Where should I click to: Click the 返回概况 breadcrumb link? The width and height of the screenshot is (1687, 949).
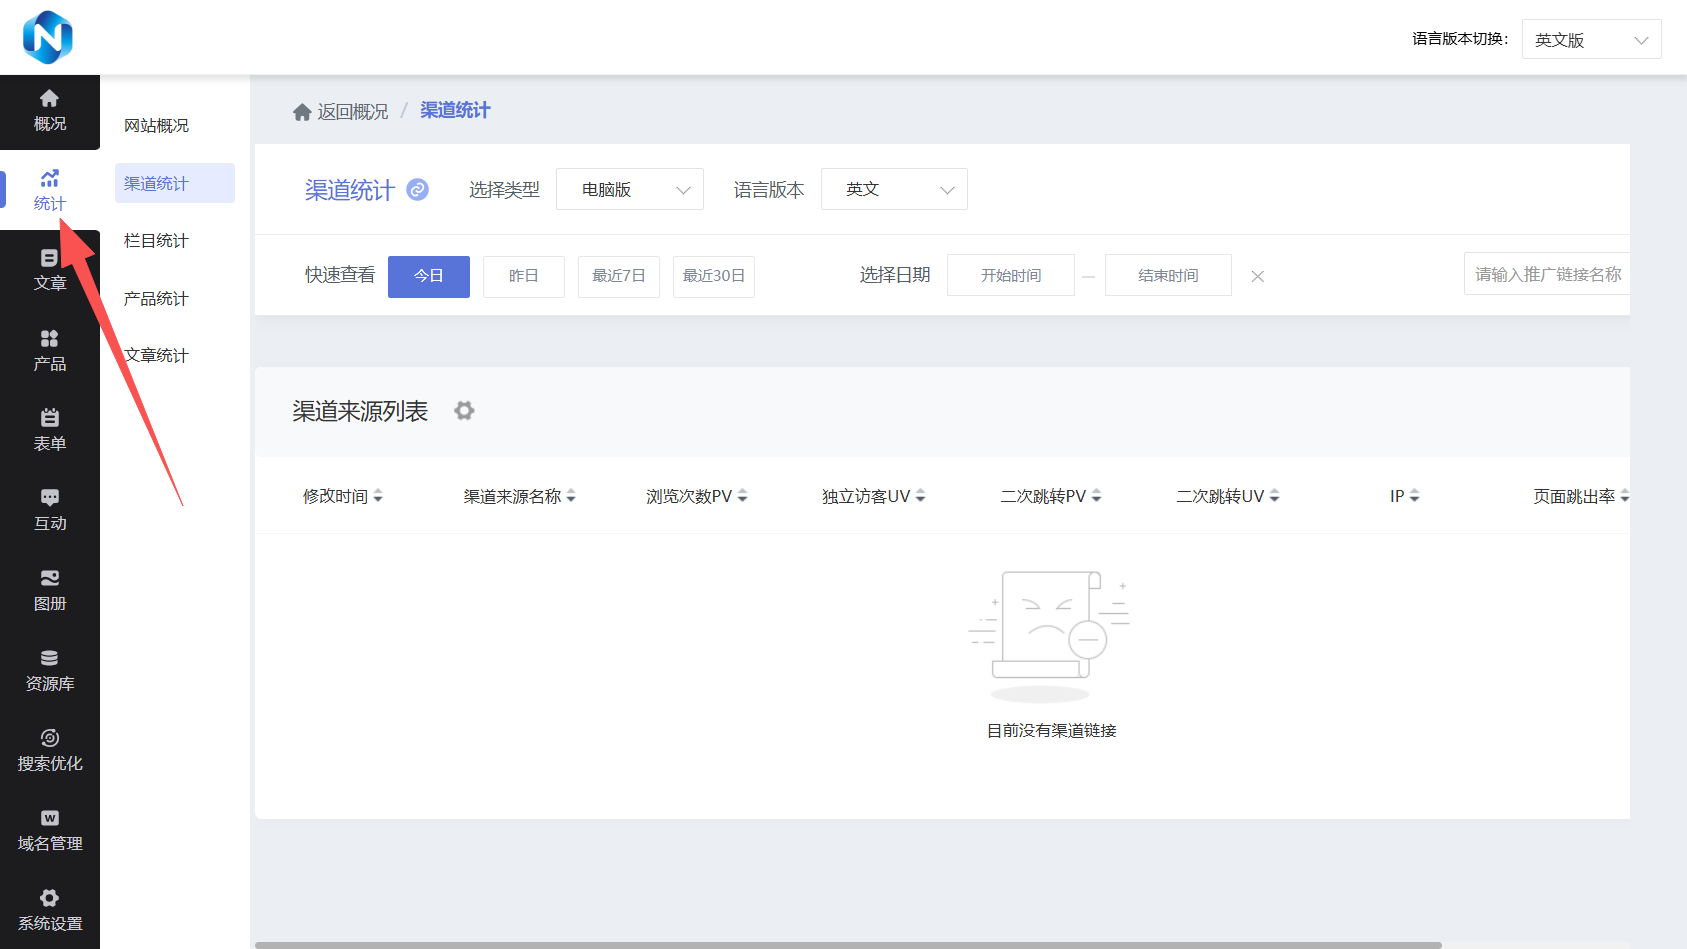click(353, 112)
